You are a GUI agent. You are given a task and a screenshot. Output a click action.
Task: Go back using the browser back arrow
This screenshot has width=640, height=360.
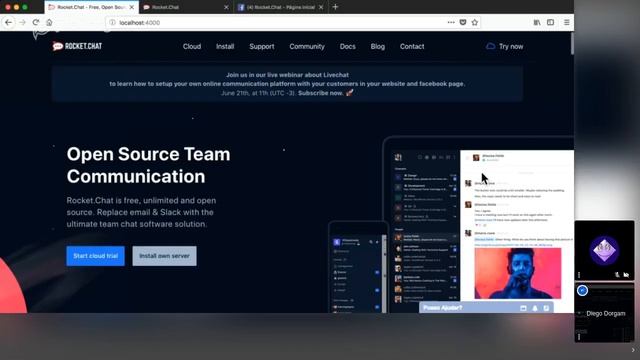(8, 22)
